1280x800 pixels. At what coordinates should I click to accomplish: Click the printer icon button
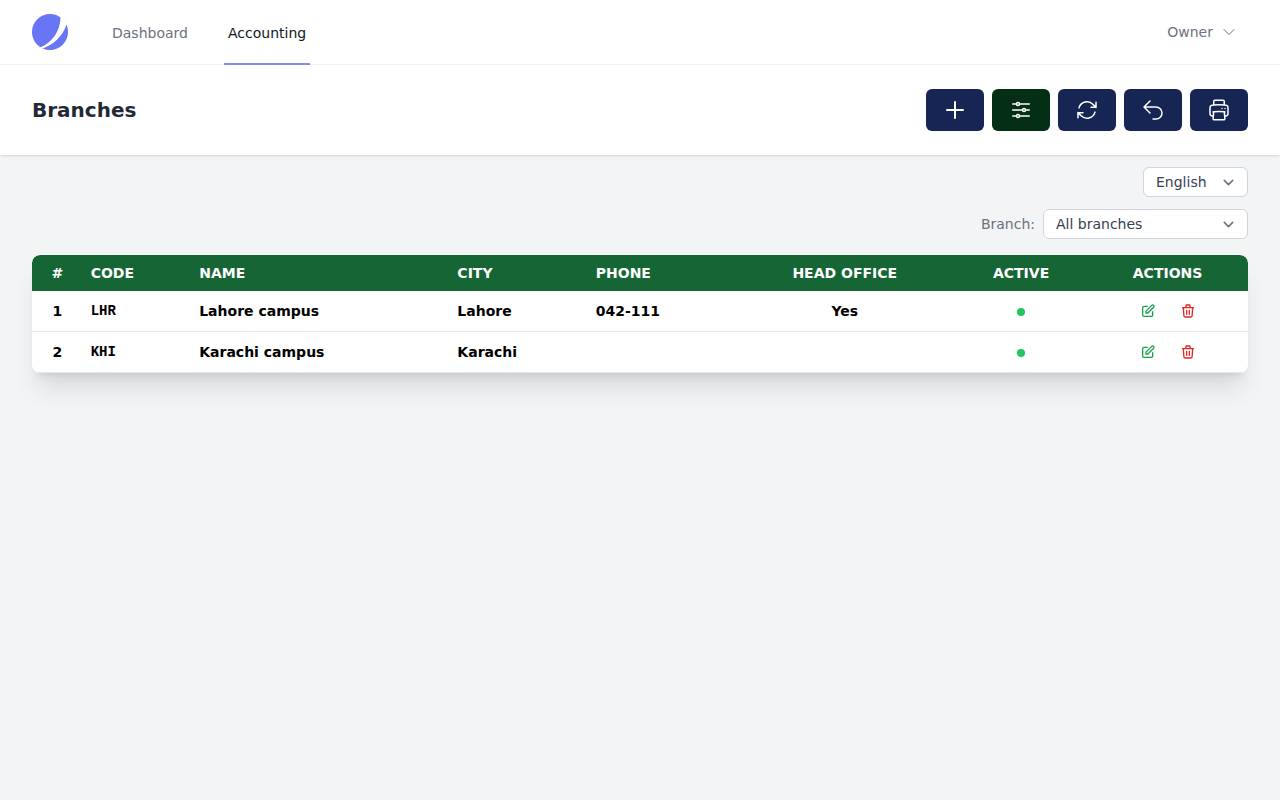coord(1219,110)
